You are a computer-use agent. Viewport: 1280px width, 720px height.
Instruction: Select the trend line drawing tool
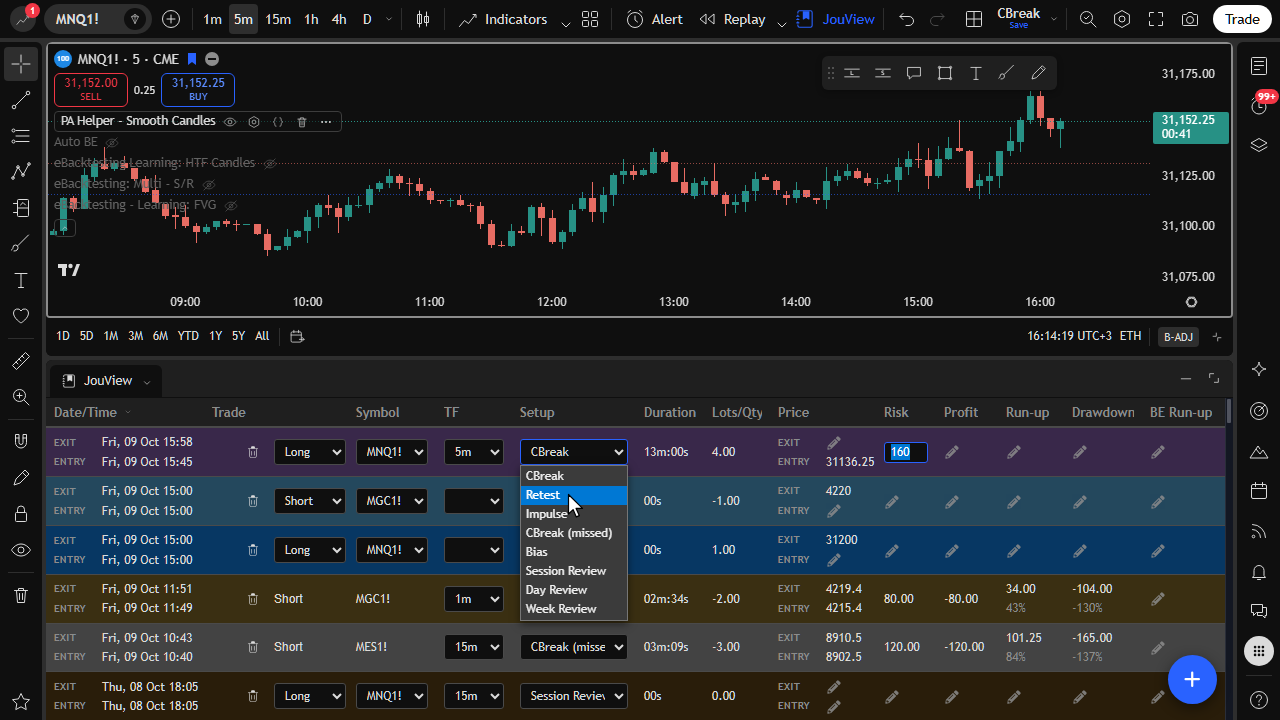click(20, 100)
